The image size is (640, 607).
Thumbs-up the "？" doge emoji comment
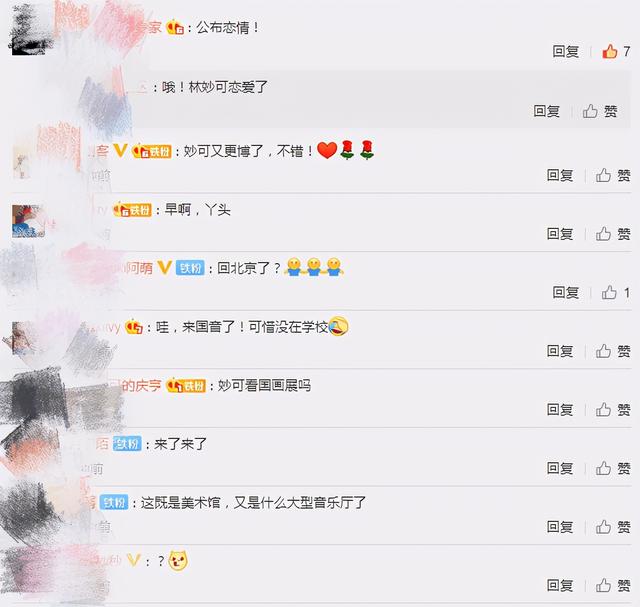(x=613, y=585)
